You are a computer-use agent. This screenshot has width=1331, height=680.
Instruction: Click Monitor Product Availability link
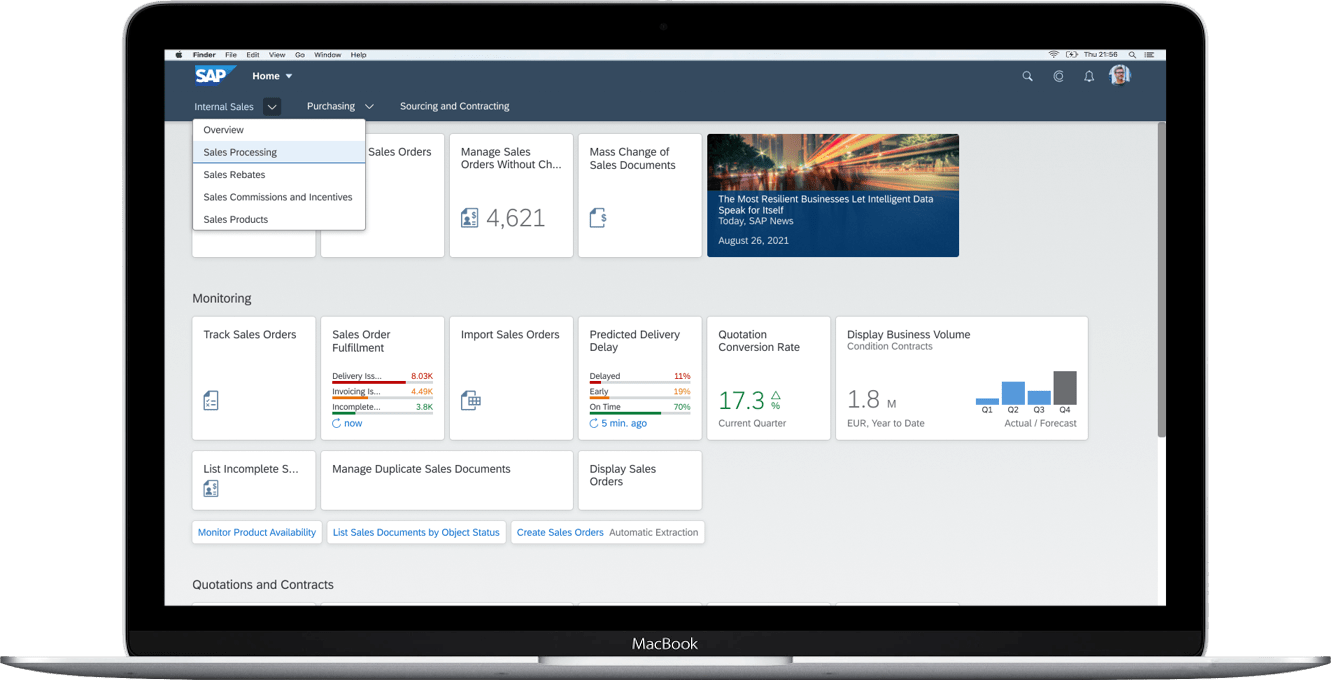pos(257,532)
